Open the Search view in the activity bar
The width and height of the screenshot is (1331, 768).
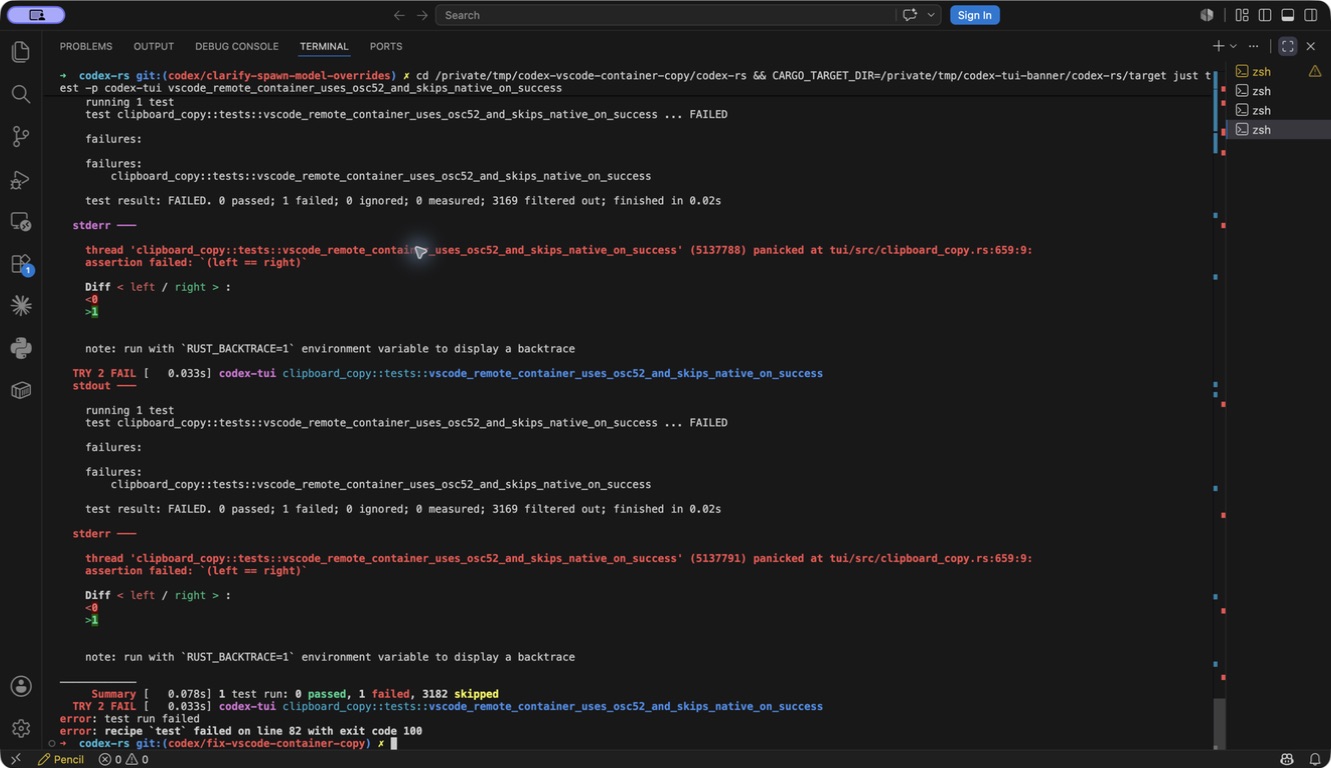20,94
